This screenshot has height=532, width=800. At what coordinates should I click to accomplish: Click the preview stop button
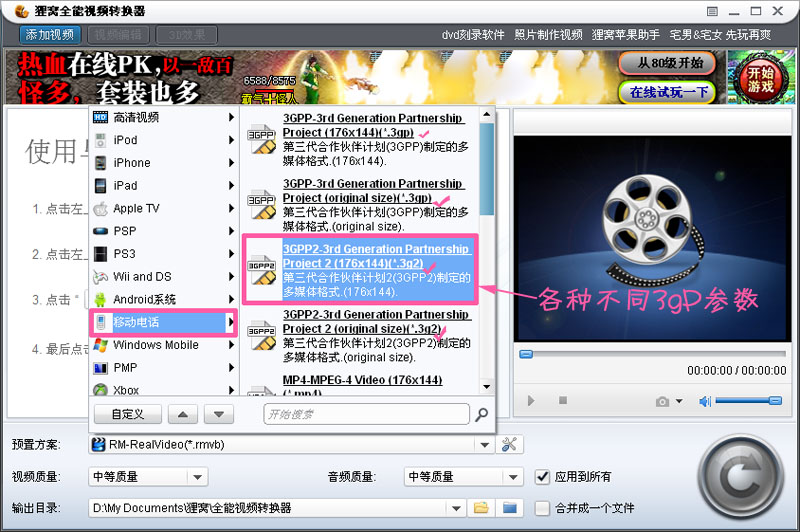(x=563, y=400)
